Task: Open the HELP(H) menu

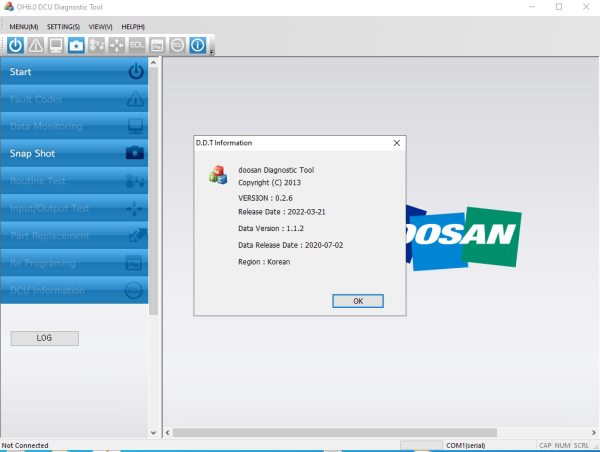Action: [133, 27]
